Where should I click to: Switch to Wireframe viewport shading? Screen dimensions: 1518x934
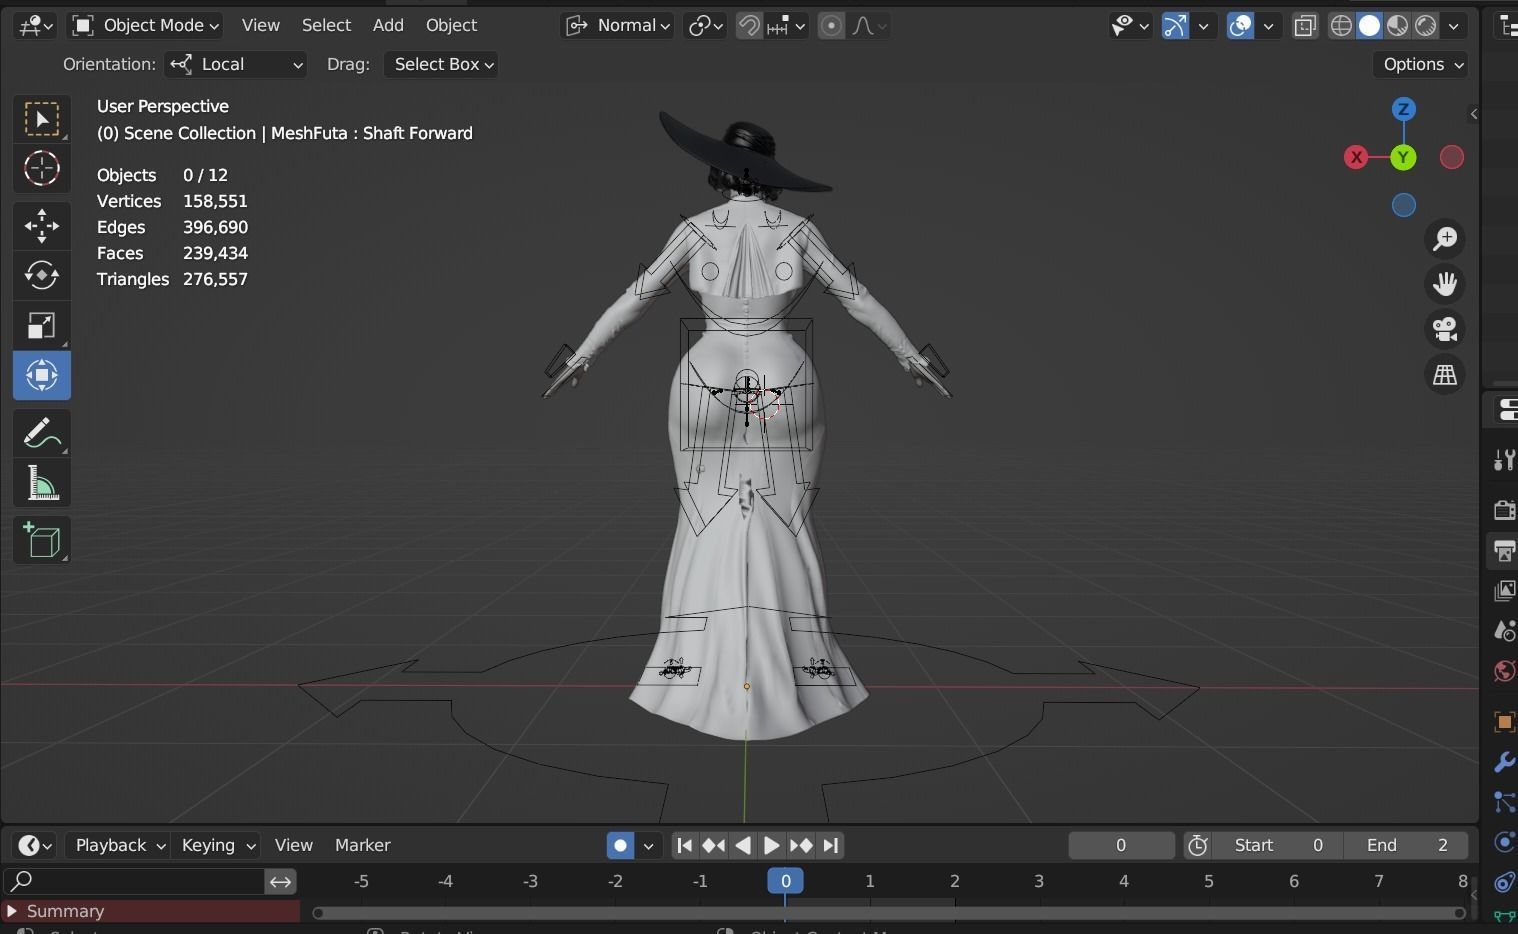click(x=1341, y=26)
